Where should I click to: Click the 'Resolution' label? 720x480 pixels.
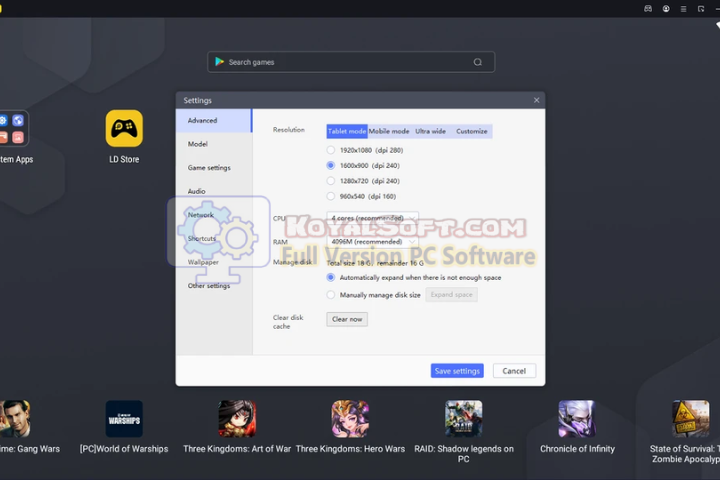[289, 130]
